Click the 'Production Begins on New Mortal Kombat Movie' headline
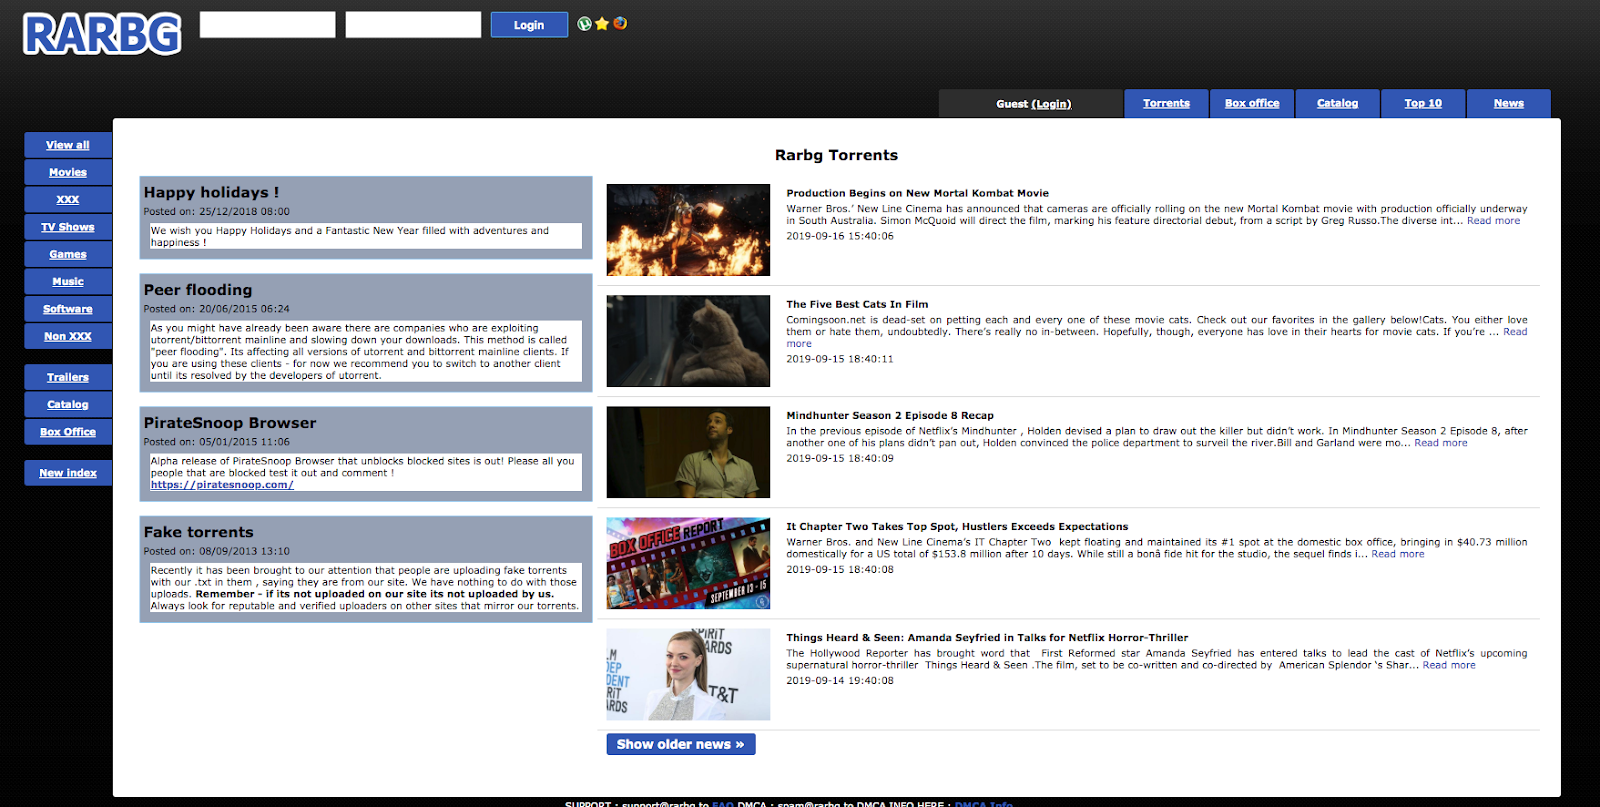The height and width of the screenshot is (807, 1600). point(917,193)
